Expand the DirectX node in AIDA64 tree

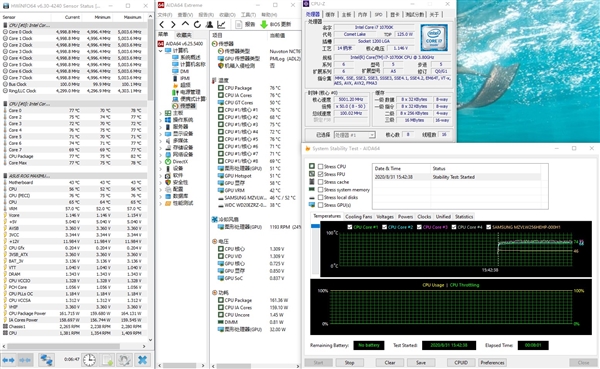(x=161, y=162)
